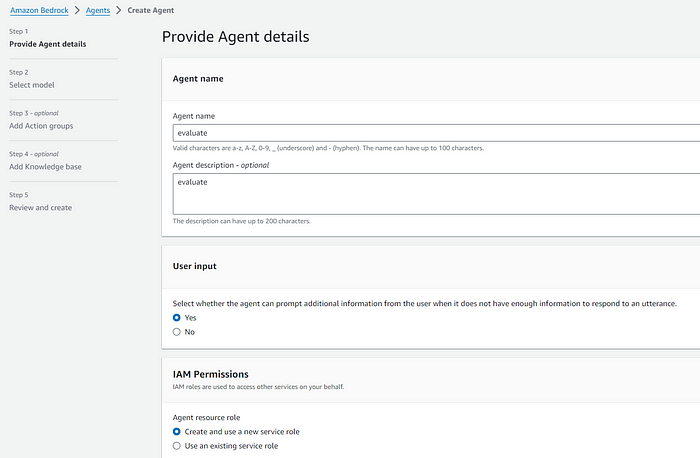700x458 pixels.
Task: Choose Use an existing service role
Action: click(177, 446)
